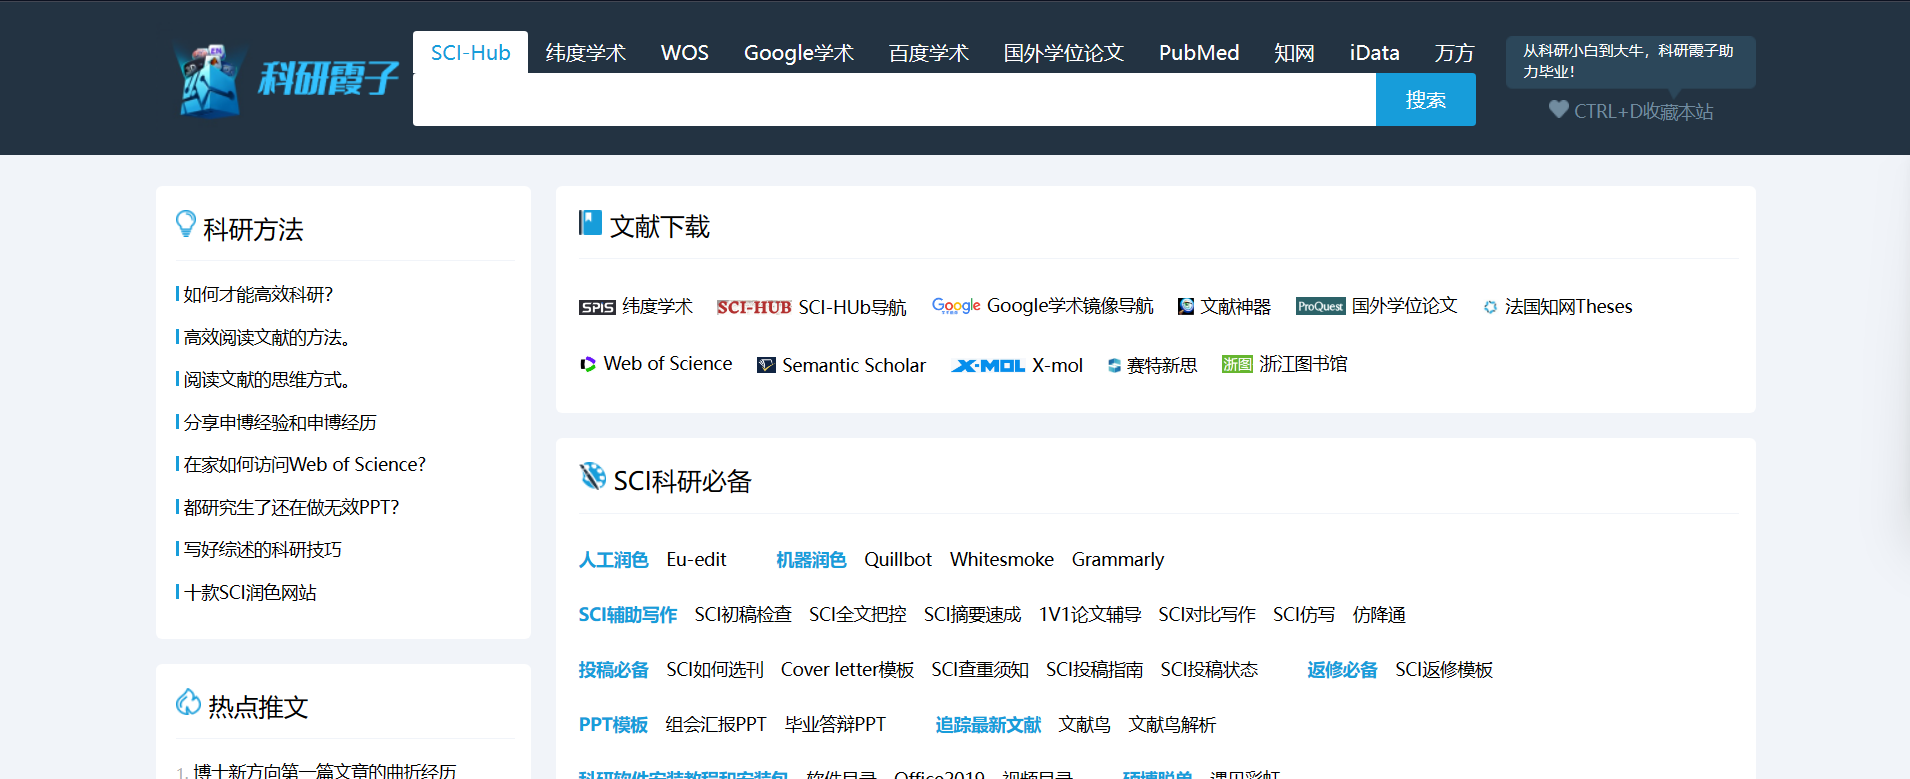Click the X-MOL logo icon
Image resolution: width=1910 pixels, height=779 pixels.
pos(988,365)
